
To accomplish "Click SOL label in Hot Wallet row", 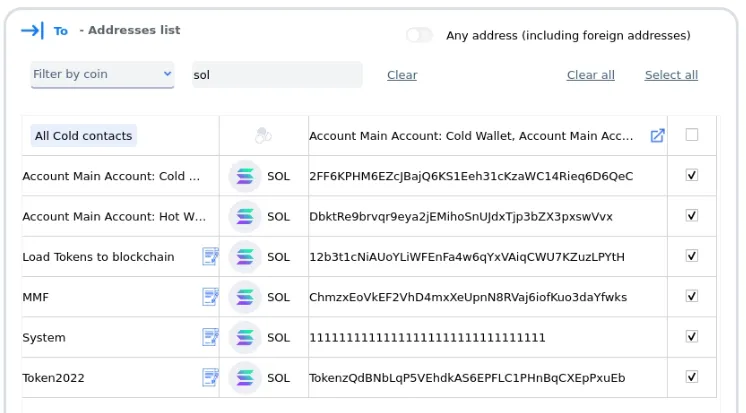I will (278, 216).
